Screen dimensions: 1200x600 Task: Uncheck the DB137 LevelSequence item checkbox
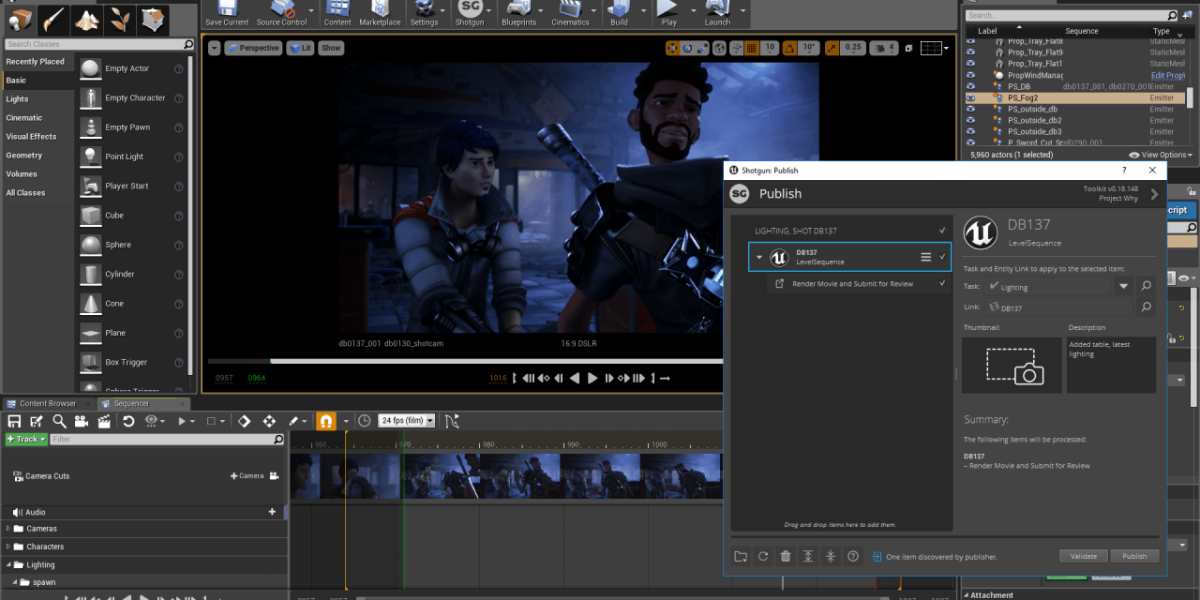[942, 257]
